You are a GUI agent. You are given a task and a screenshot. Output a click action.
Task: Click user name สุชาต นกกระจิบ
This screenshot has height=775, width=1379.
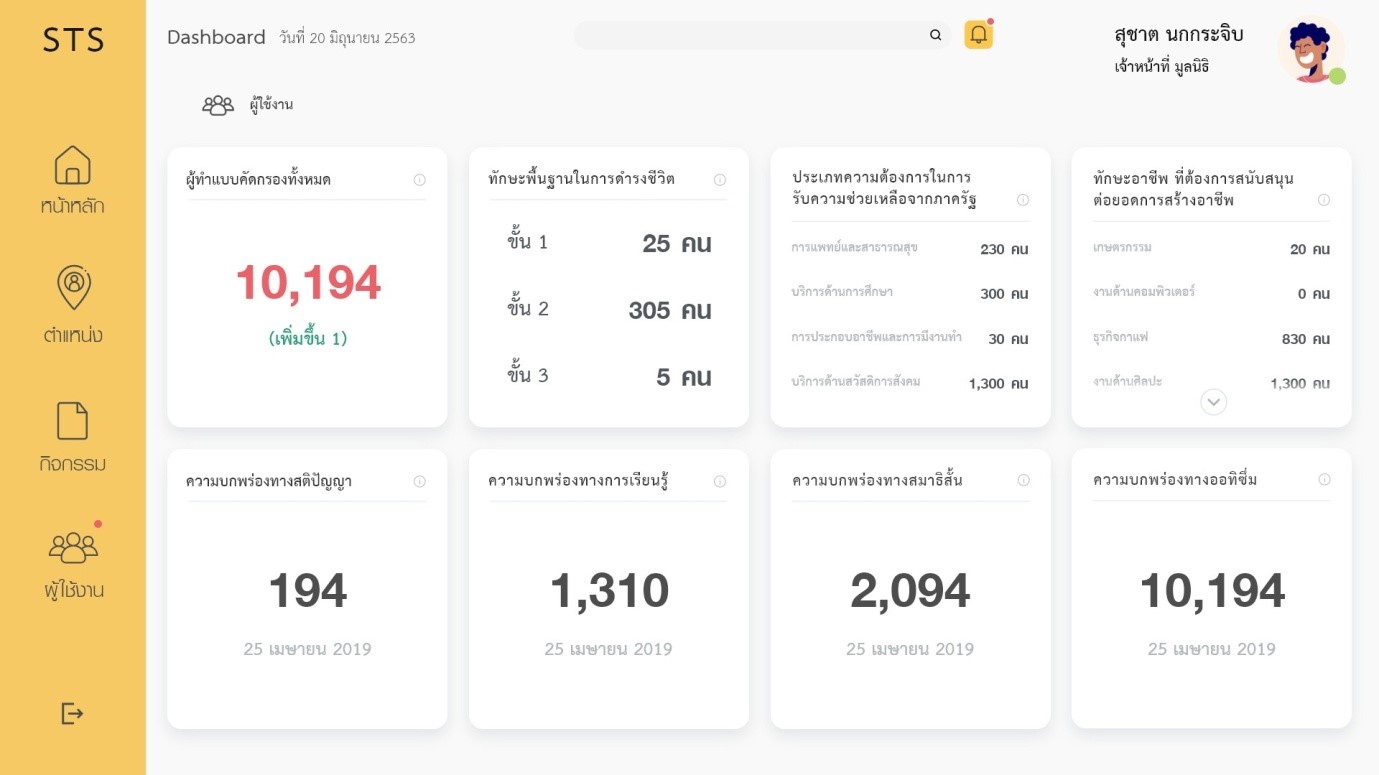[1178, 34]
